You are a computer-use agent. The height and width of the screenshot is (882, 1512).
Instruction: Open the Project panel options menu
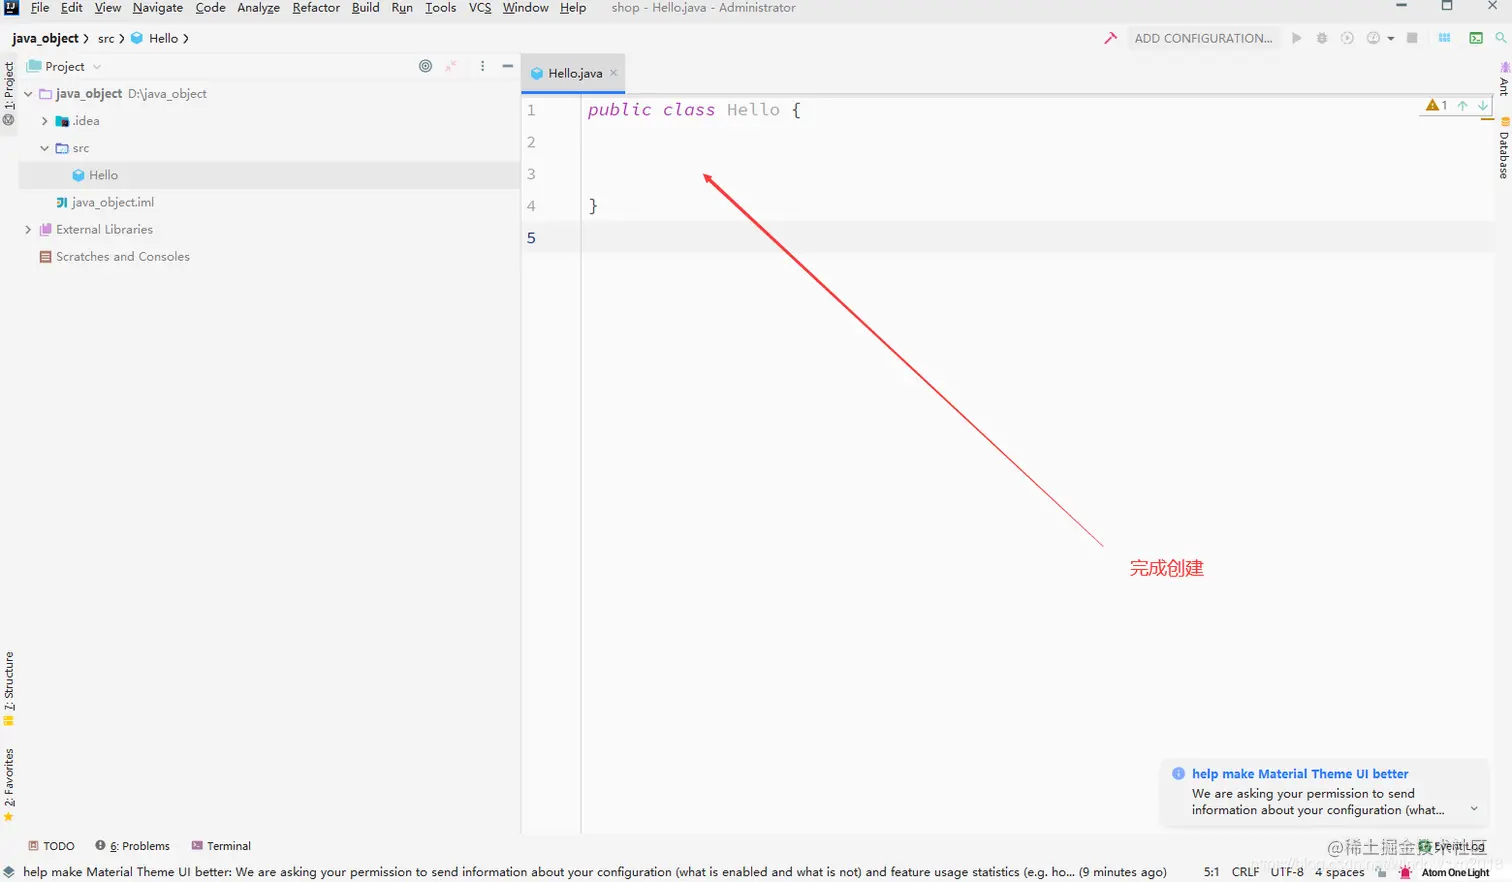click(x=482, y=66)
